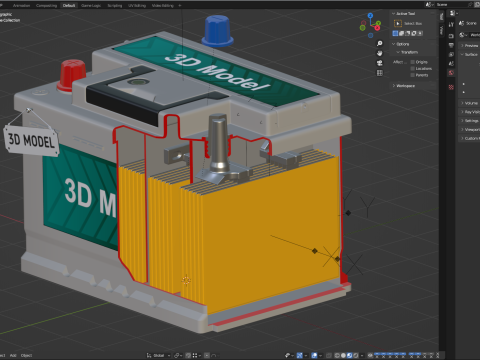Open the object visibility filter dropdown
The image size is (480, 360).
coord(289,356)
